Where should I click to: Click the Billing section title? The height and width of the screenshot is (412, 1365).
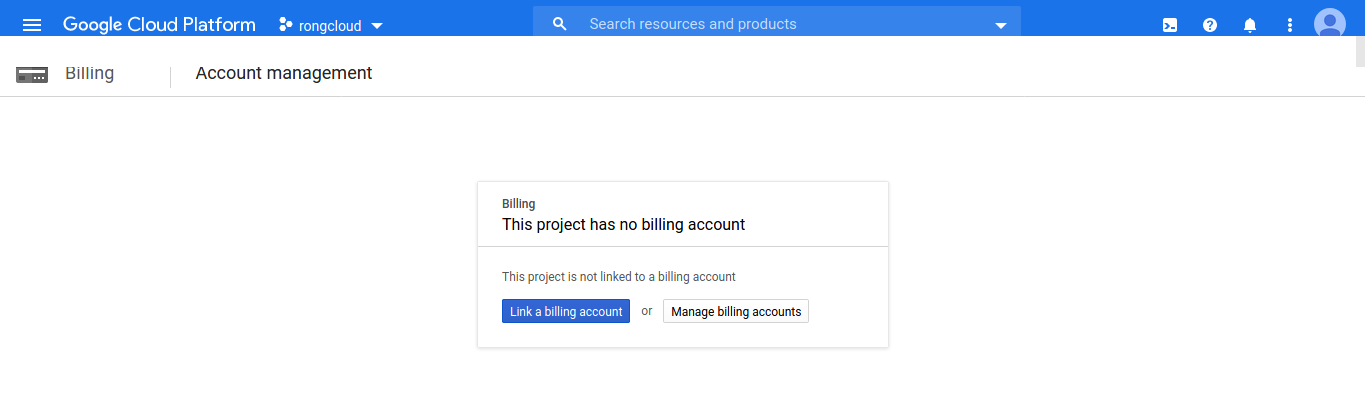[89, 73]
